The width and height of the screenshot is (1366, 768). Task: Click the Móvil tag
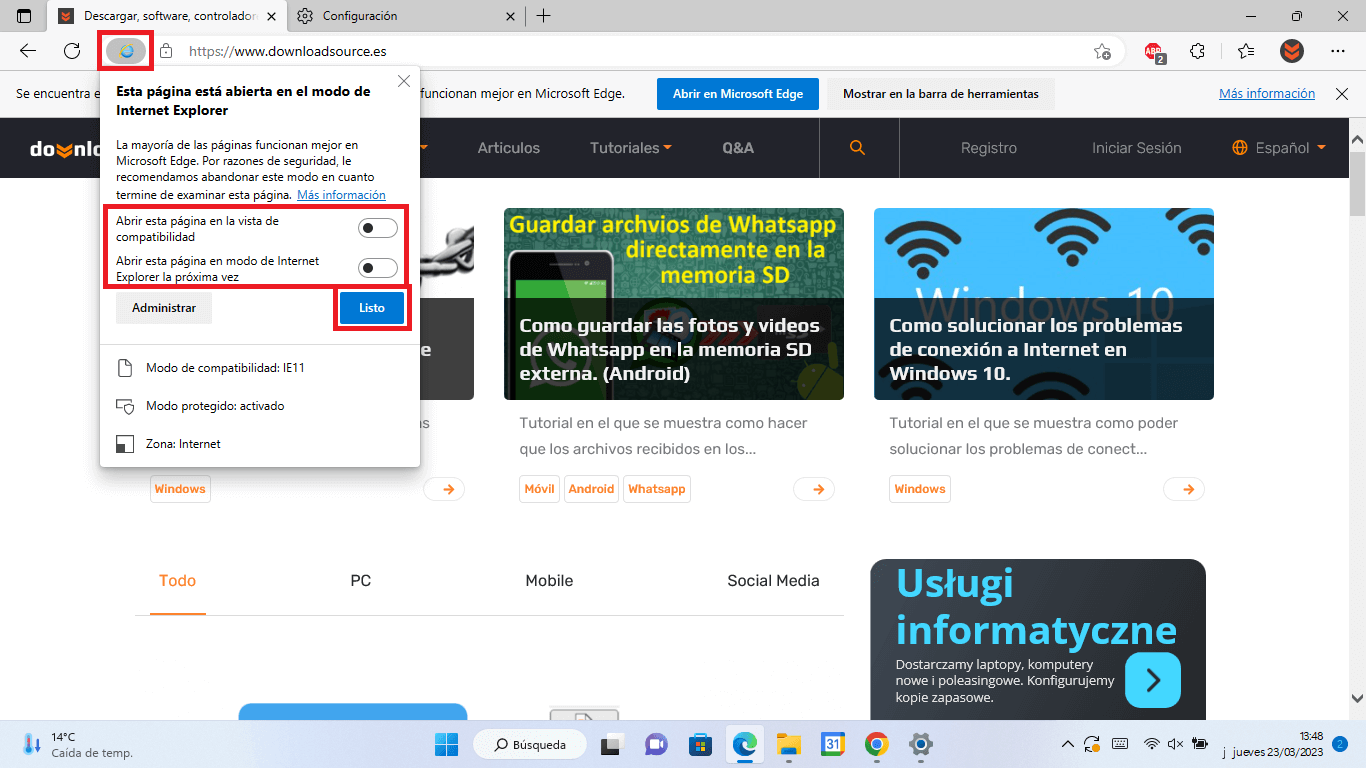[x=540, y=489]
